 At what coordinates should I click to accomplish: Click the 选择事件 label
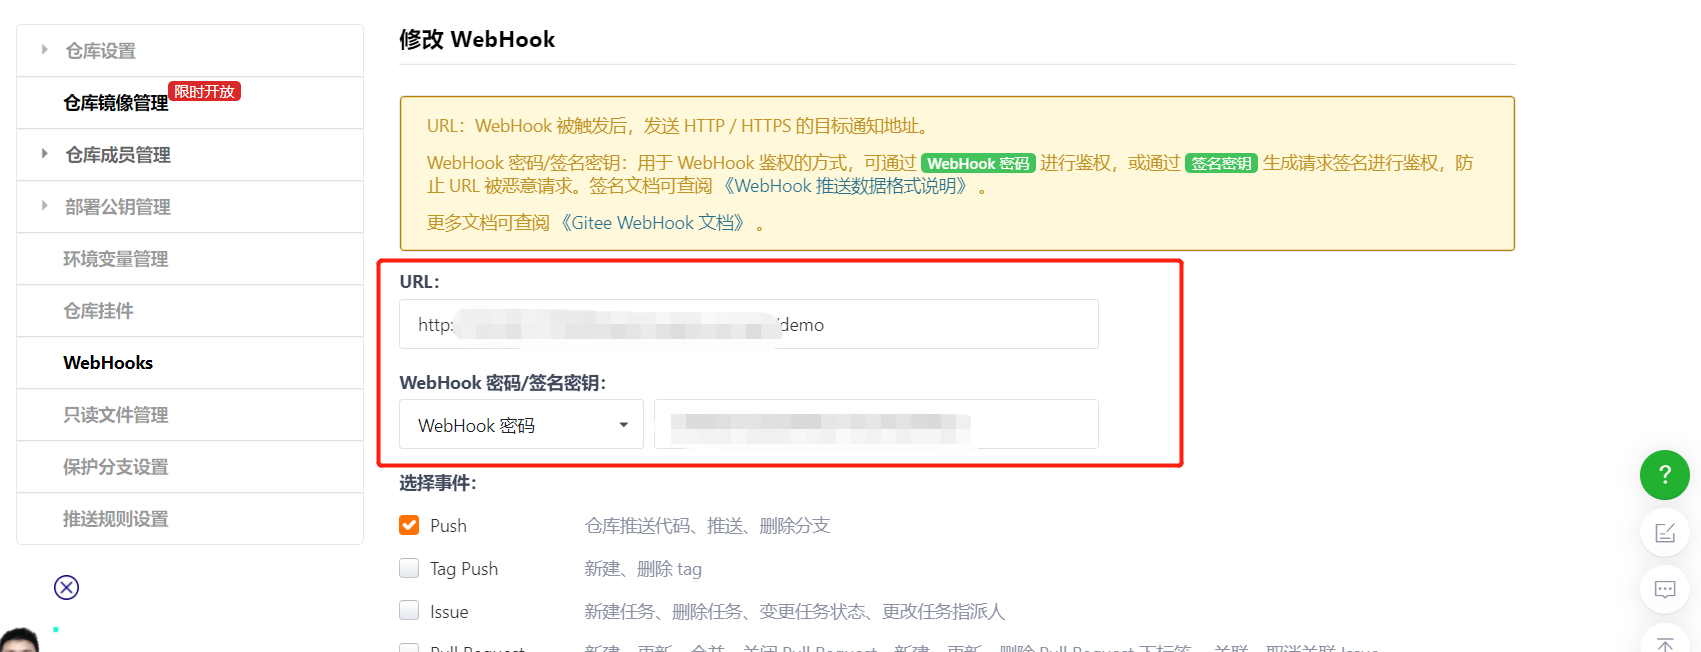438,483
